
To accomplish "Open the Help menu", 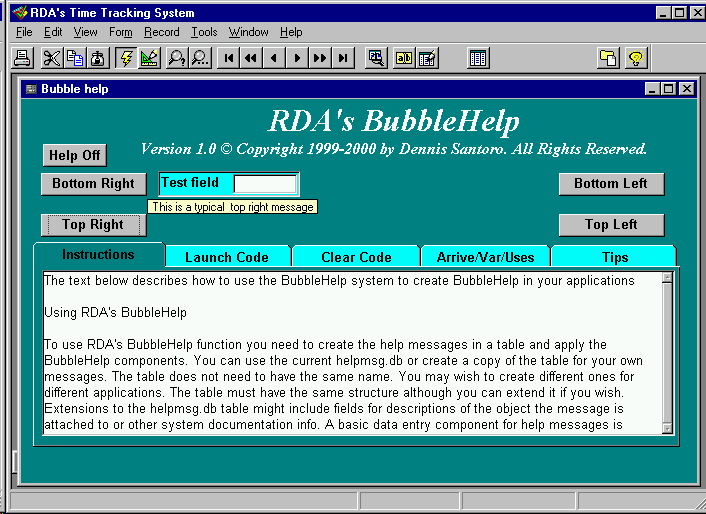I will point(291,32).
